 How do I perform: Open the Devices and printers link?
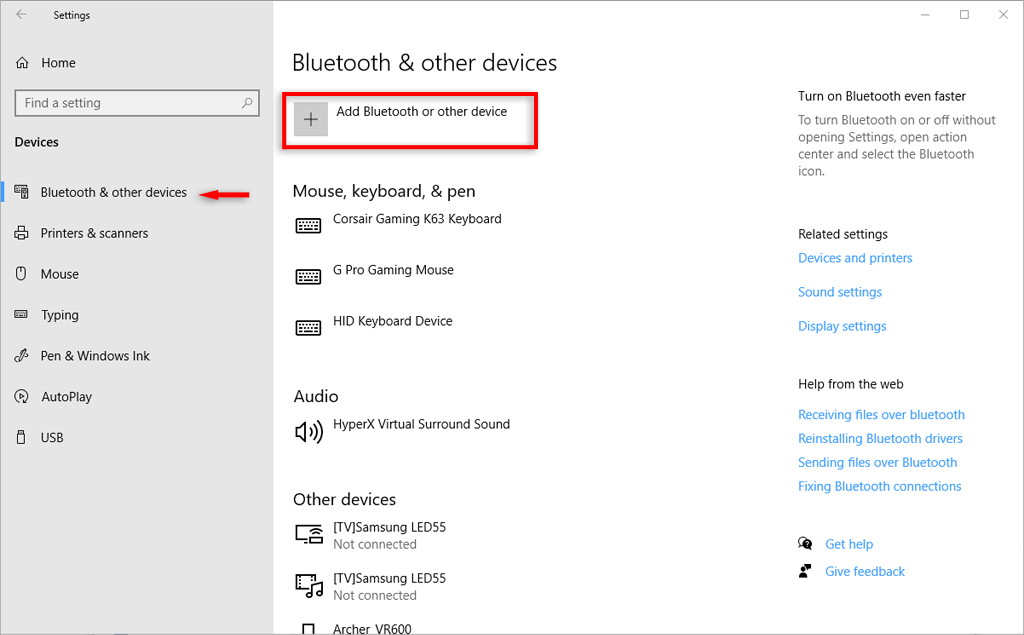pos(855,258)
